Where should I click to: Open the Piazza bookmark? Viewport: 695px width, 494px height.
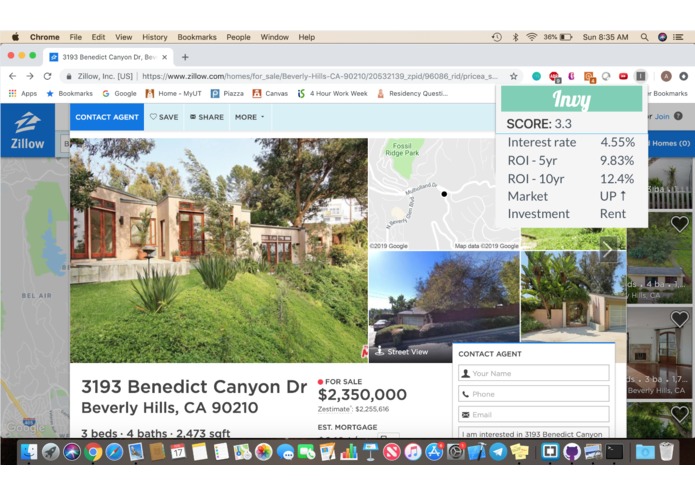[x=227, y=93]
